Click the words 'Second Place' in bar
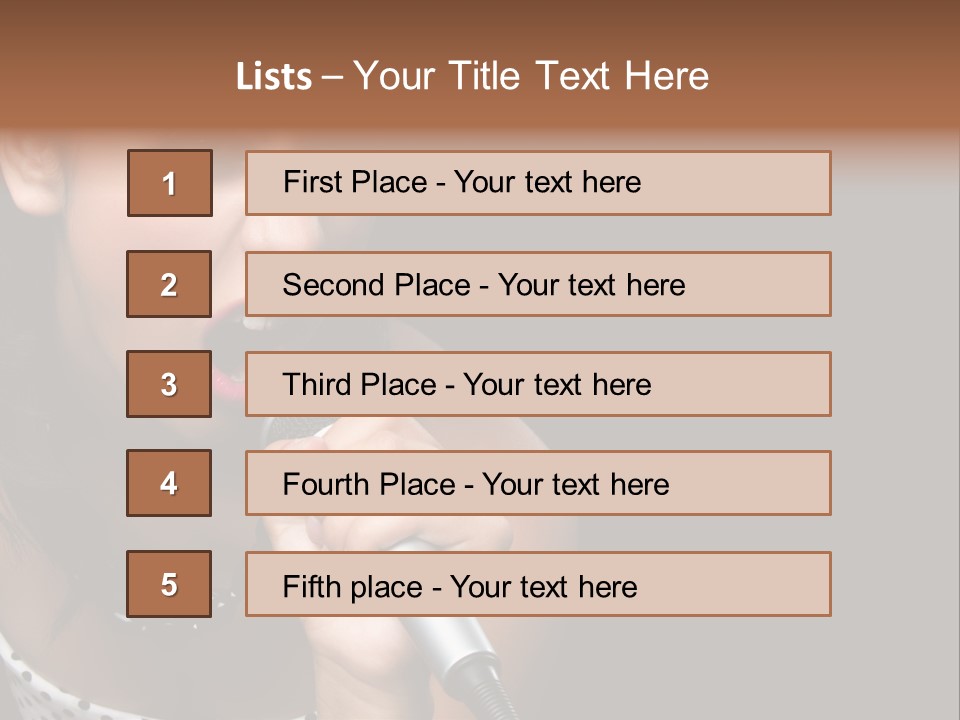Screen dimensions: 960x720 377,285
